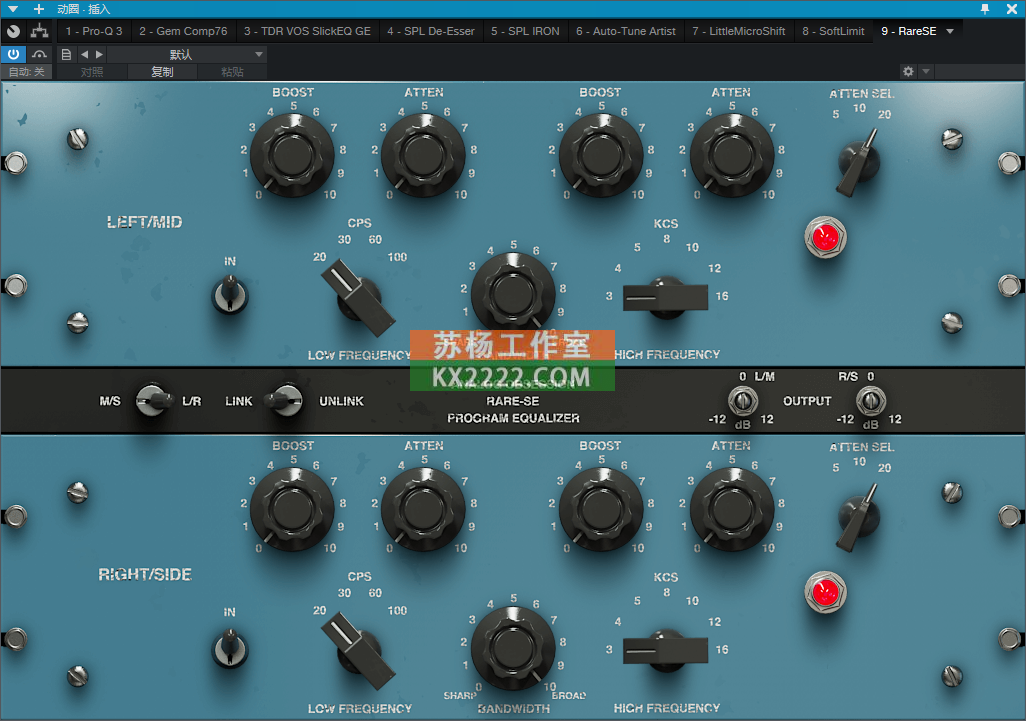Click the RIGHT/SIDE BANDWIDTH knob

(x=513, y=648)
